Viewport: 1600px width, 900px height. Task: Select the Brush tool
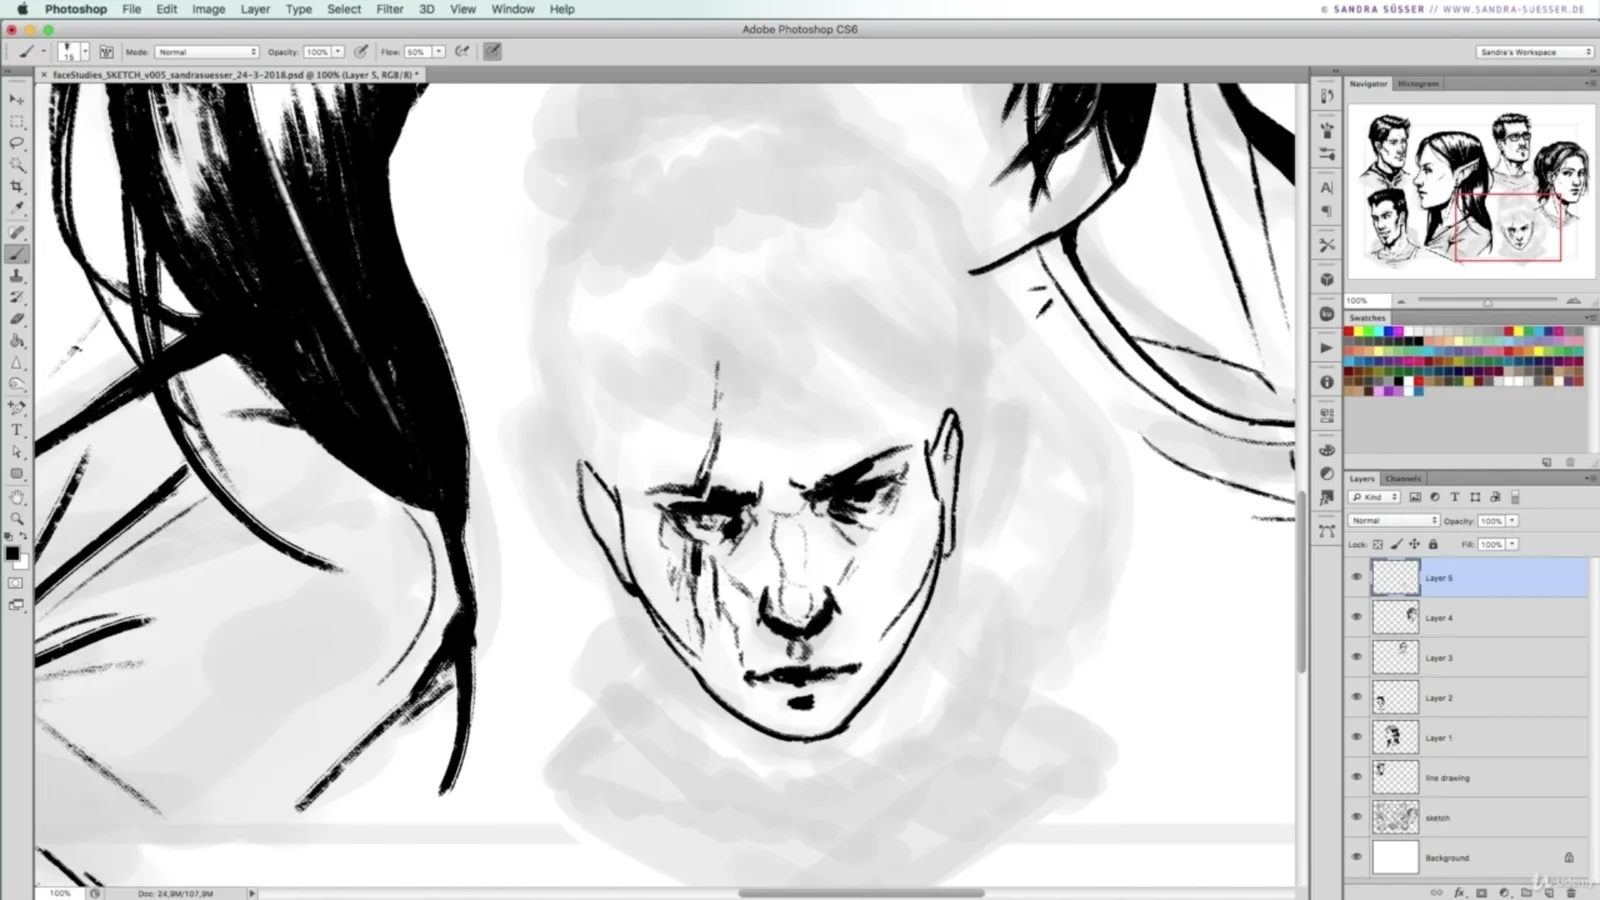17,254
